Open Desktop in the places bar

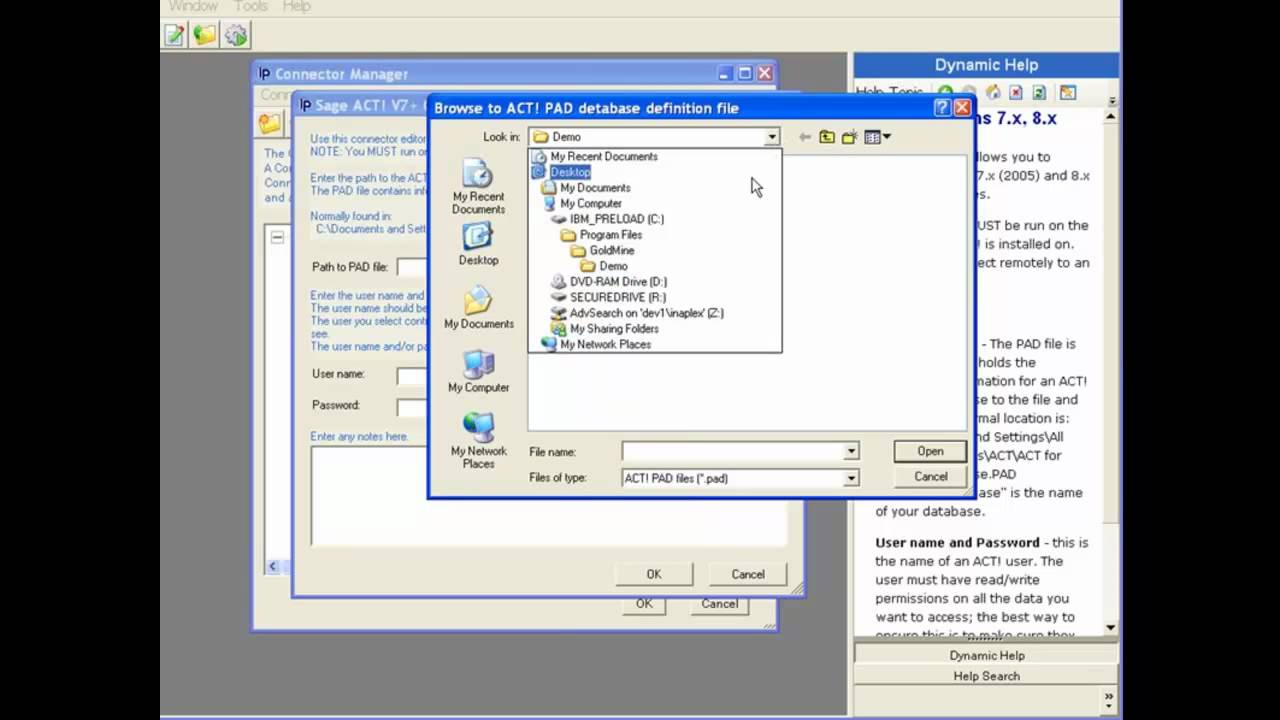click(x=478, y=244)
